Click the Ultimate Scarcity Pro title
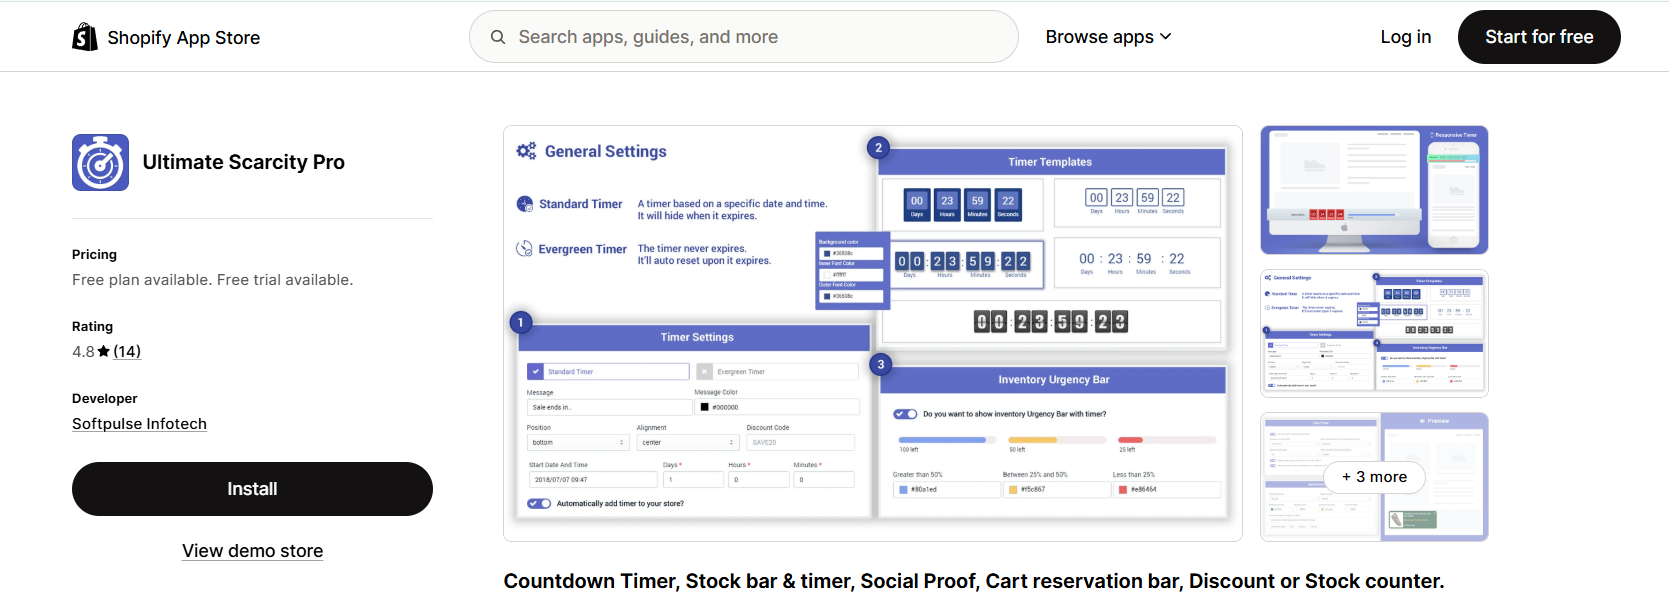Screen dimensions: 1669x600 coord(244,162)
